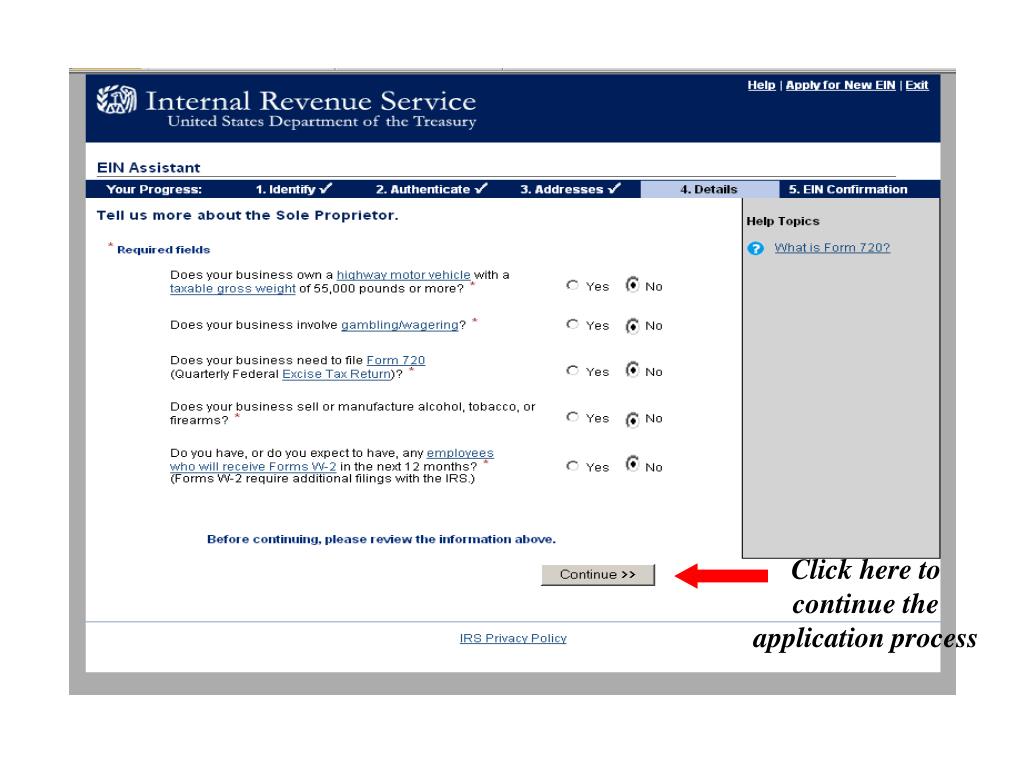
Task: Click the IRS eagle logo
Action: (116, 100)
